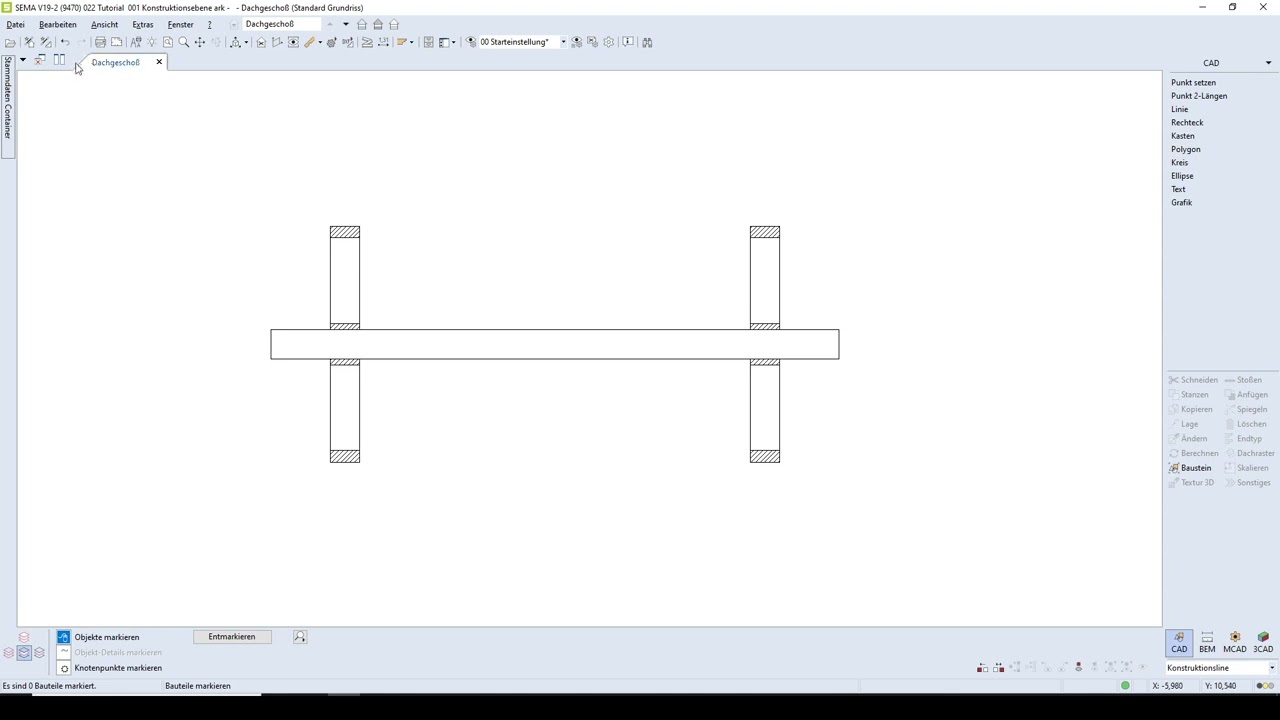Select the Grafik command
Viewport: 1280px width, 720px height.
(1181, 203)
